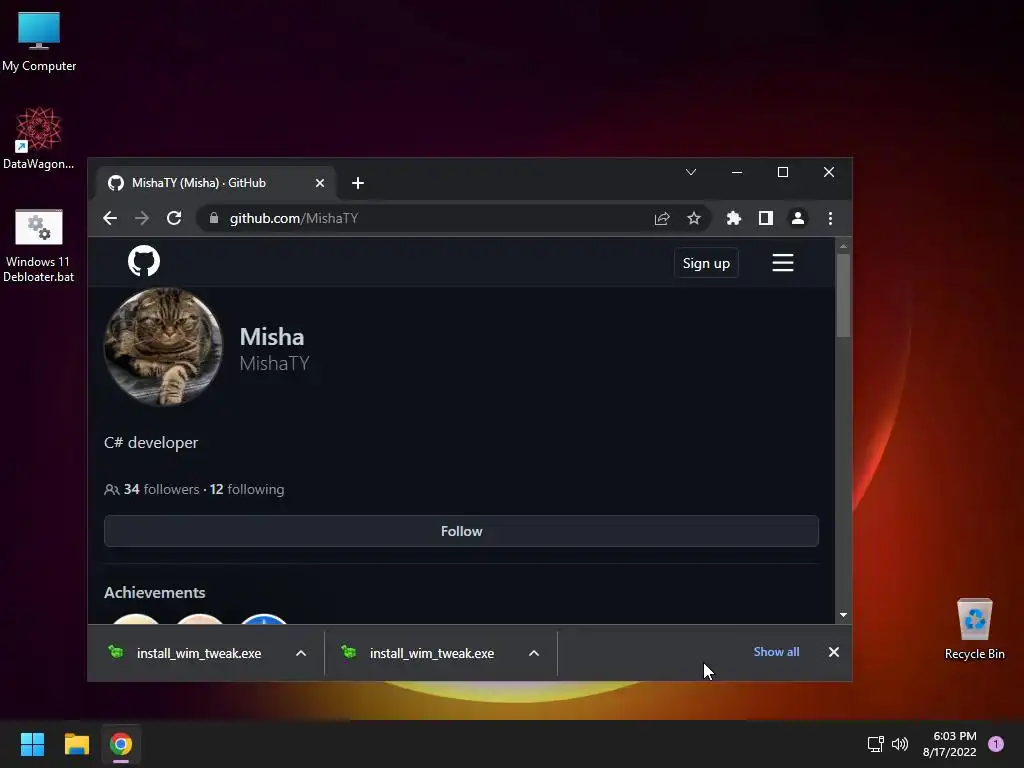Click Misha's cat profile picture
The height and width of the screenshot is (768, 1024).
163,347
